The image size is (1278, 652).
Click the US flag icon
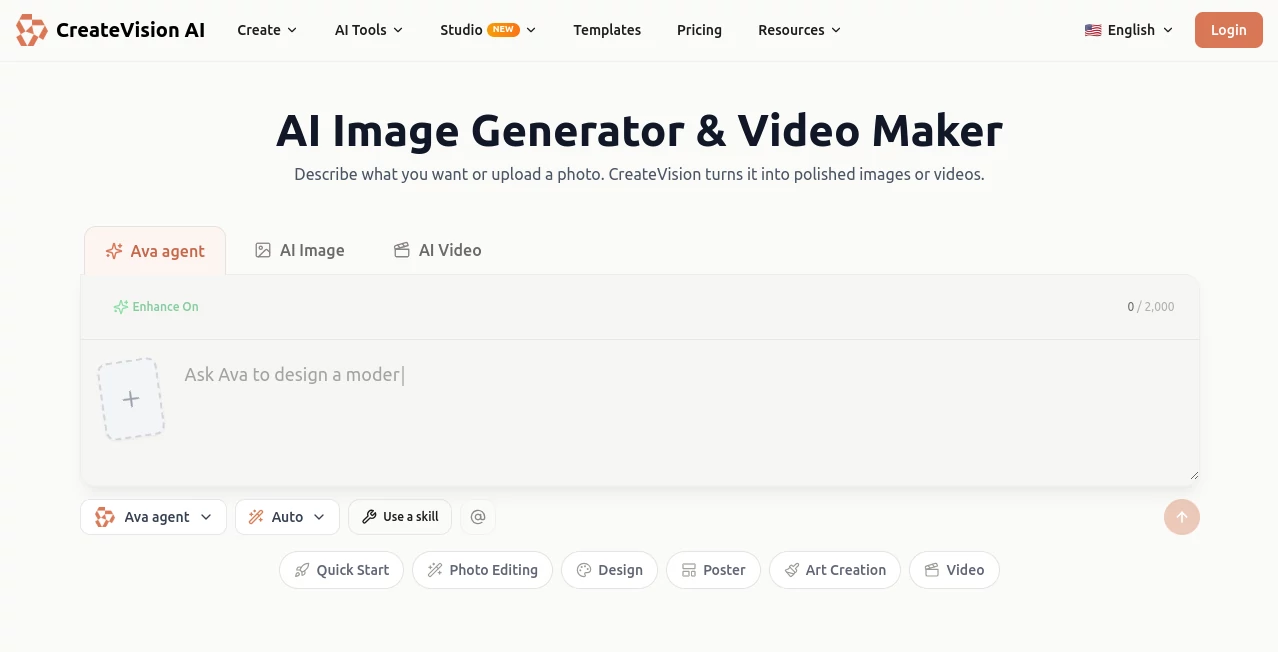click(1093, 30)
